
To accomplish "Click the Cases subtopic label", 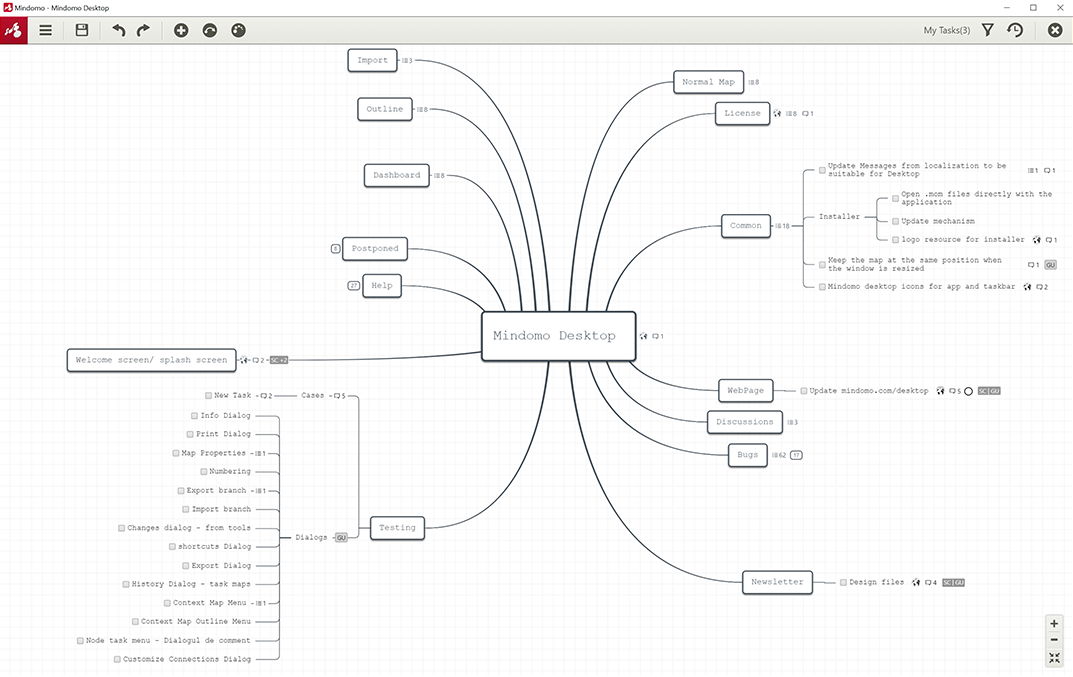I will tap(313, 396).
